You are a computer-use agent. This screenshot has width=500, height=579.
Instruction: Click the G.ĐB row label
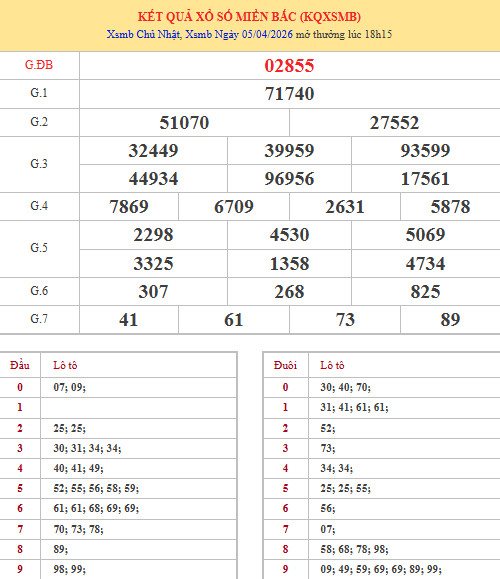click(39, 65)
